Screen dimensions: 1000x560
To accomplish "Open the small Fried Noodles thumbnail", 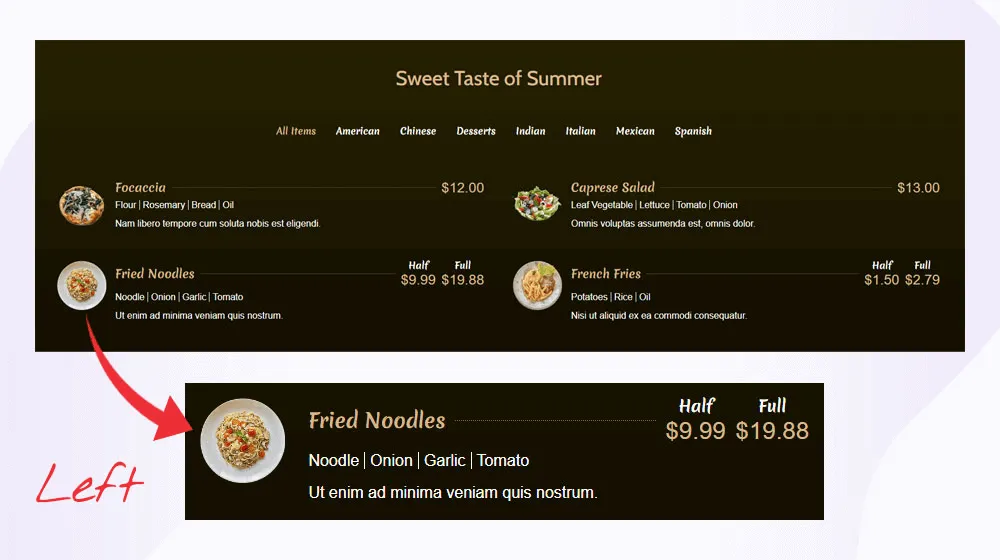I will click(x=82, y=286).
